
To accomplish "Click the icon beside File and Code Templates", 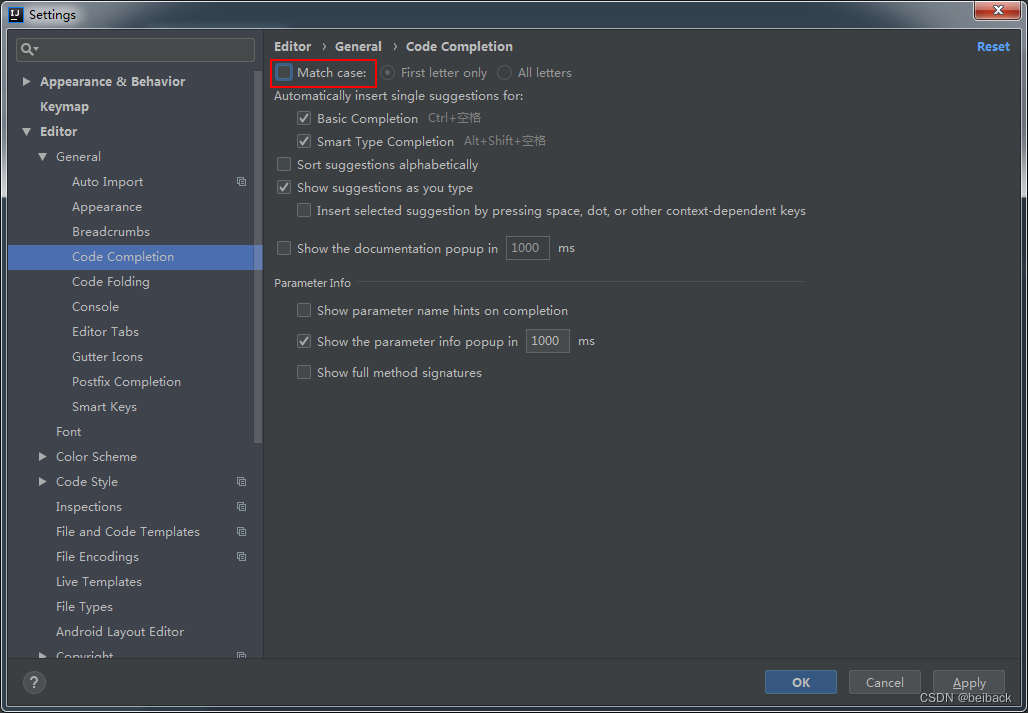I will click(x=241, y=531).
